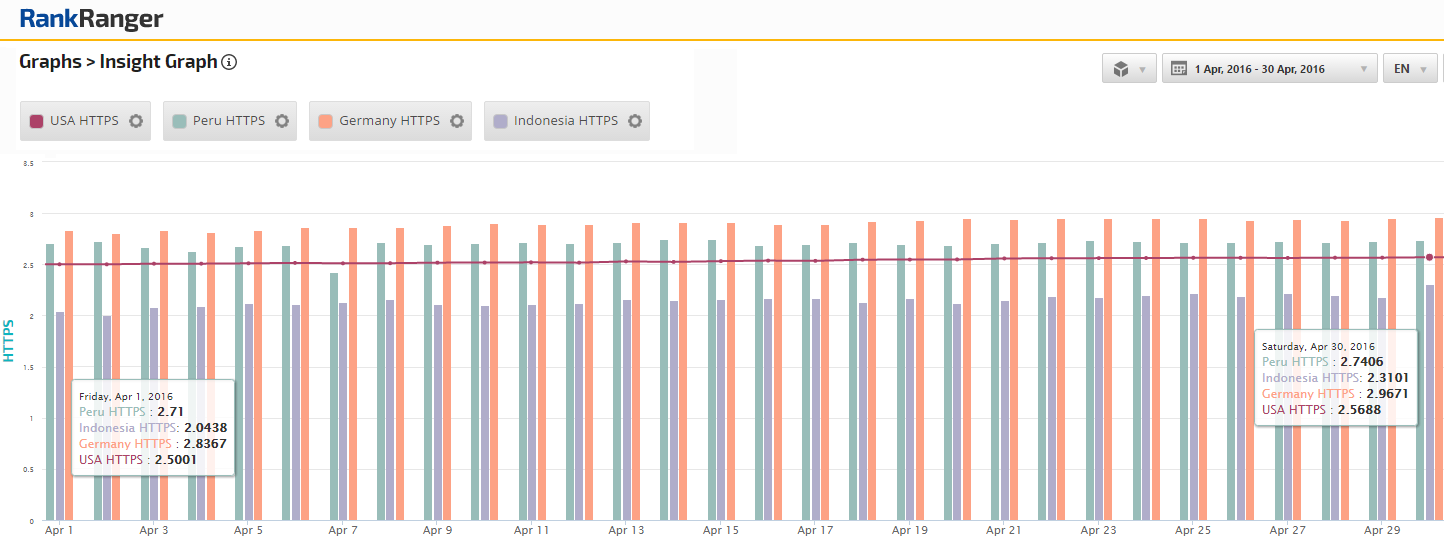The width and height of the screenshot is (1444, 545).
Task: Toggle the Germany HTTPS series label
Action: coord(389,121)
